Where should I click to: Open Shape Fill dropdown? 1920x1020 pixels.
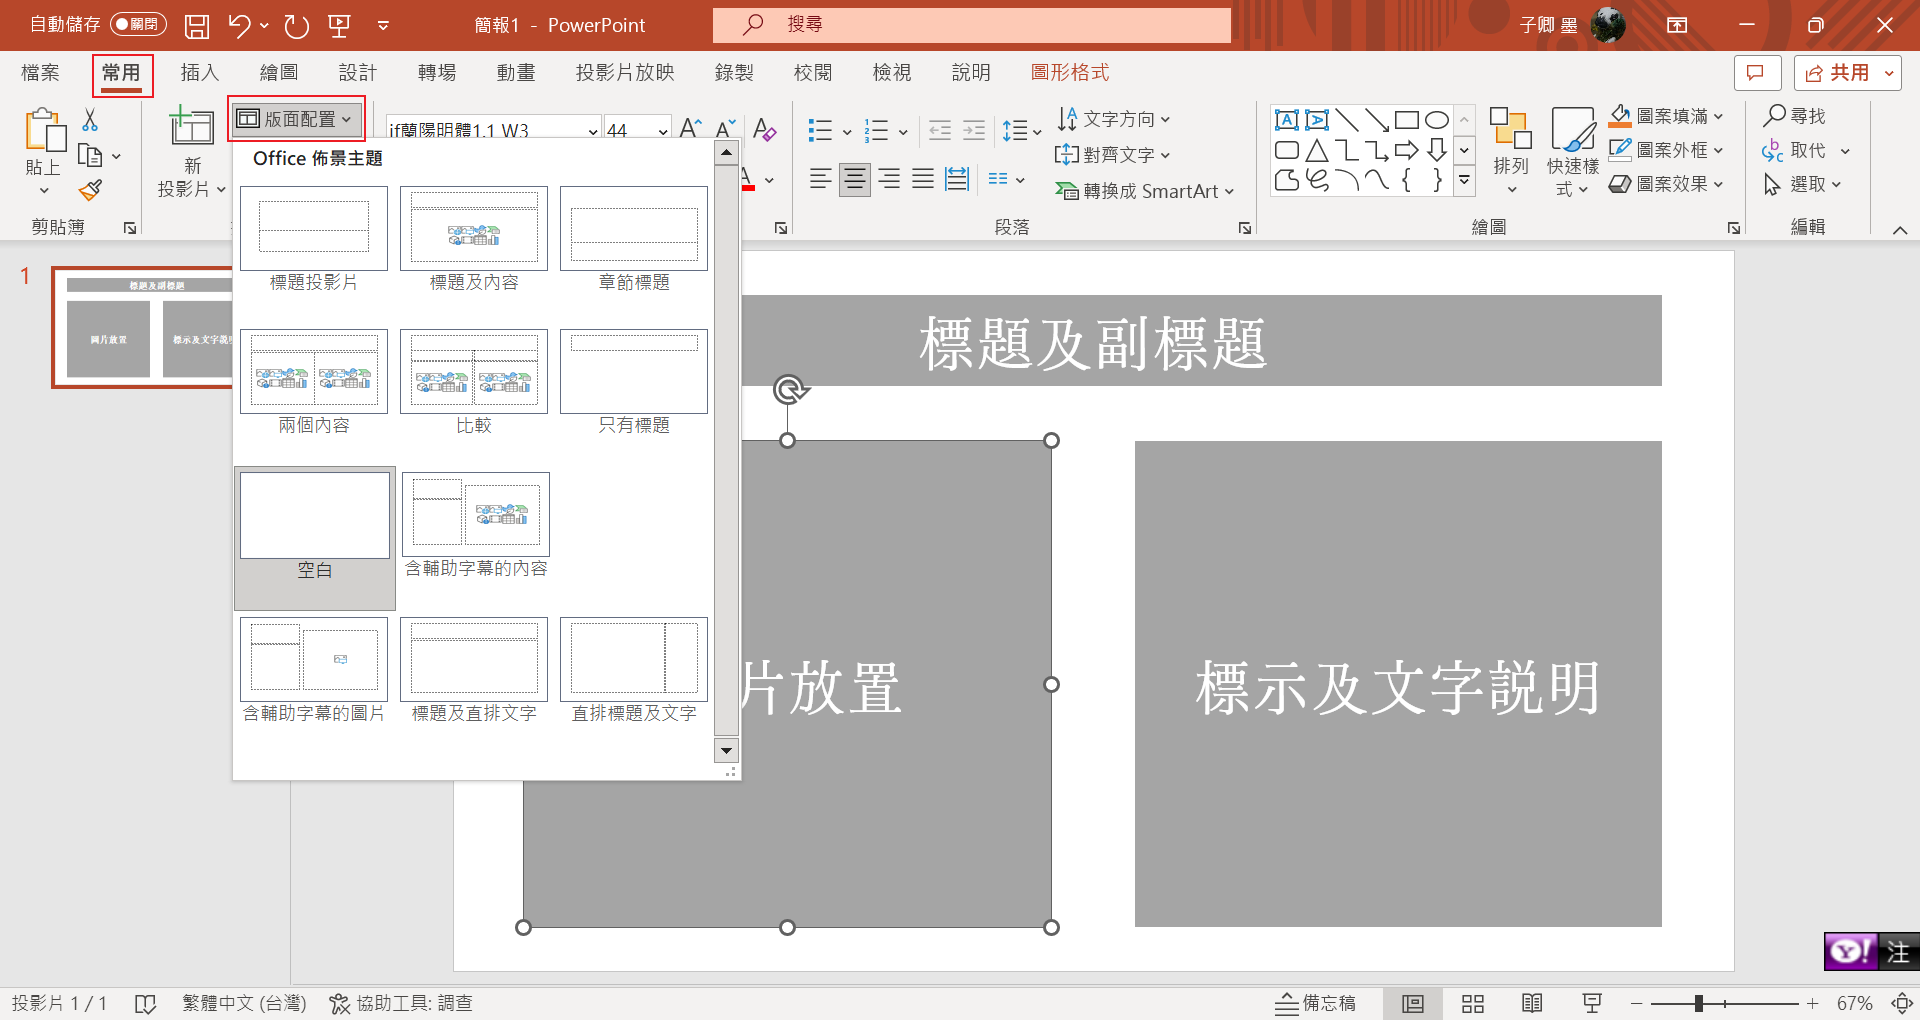coord(1666,116)
